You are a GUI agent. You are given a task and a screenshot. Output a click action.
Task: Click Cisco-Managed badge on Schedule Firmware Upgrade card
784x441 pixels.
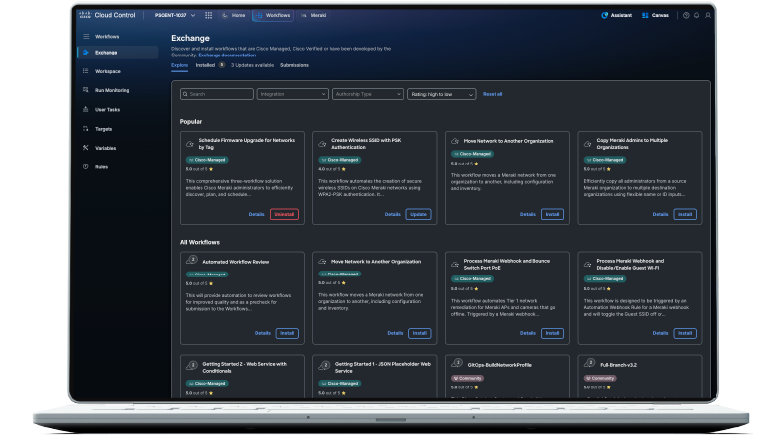pos(206,160)
